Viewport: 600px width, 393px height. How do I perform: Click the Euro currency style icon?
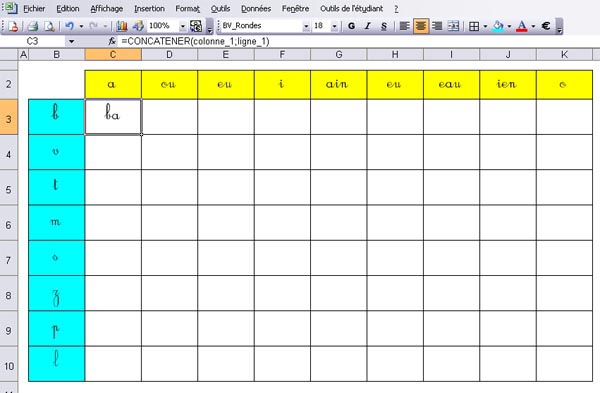546,26
